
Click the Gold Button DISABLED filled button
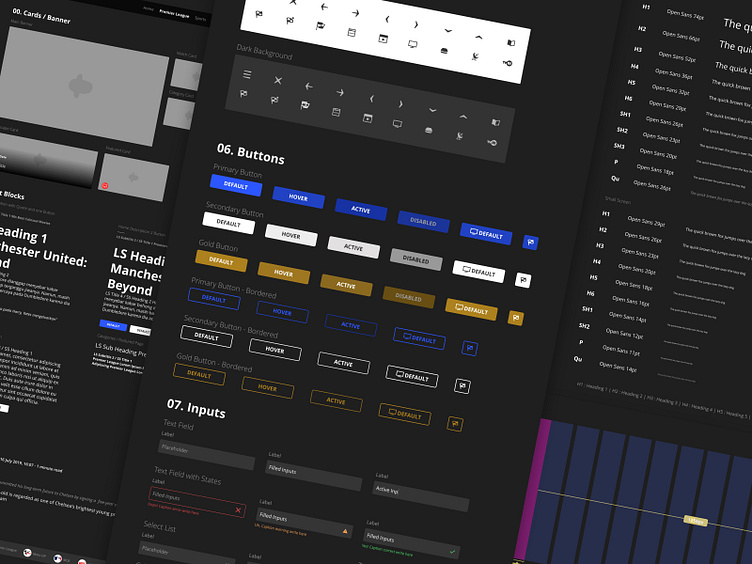pyautogui.click(x=409, y=297)
